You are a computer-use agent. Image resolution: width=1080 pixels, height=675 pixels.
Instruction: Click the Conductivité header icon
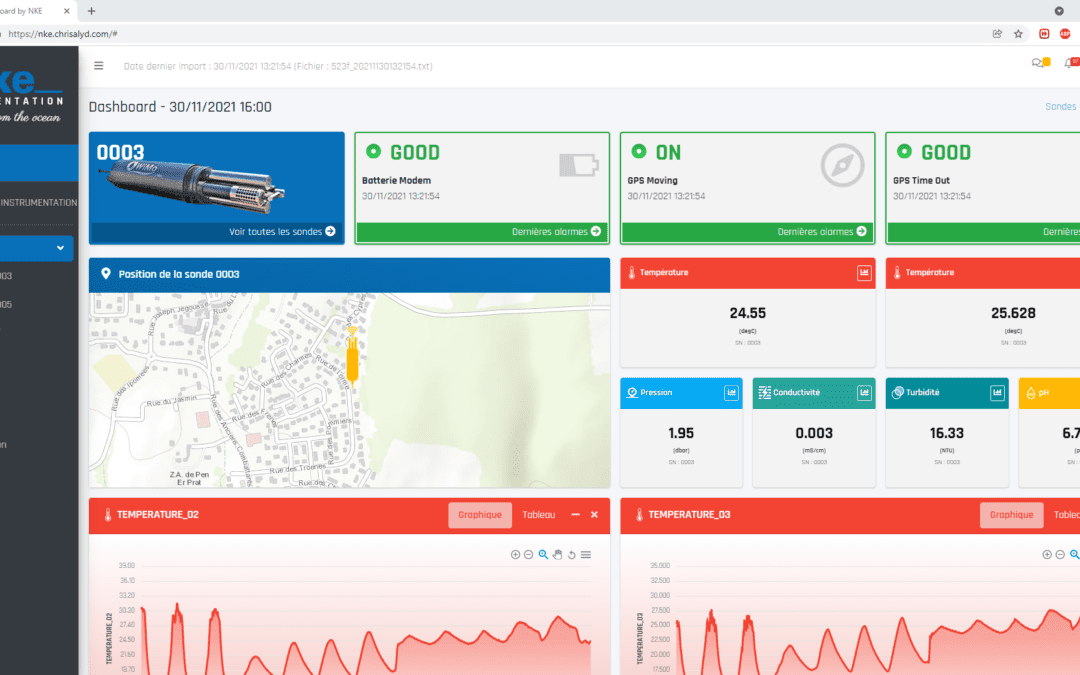click(x=764, y=393)
